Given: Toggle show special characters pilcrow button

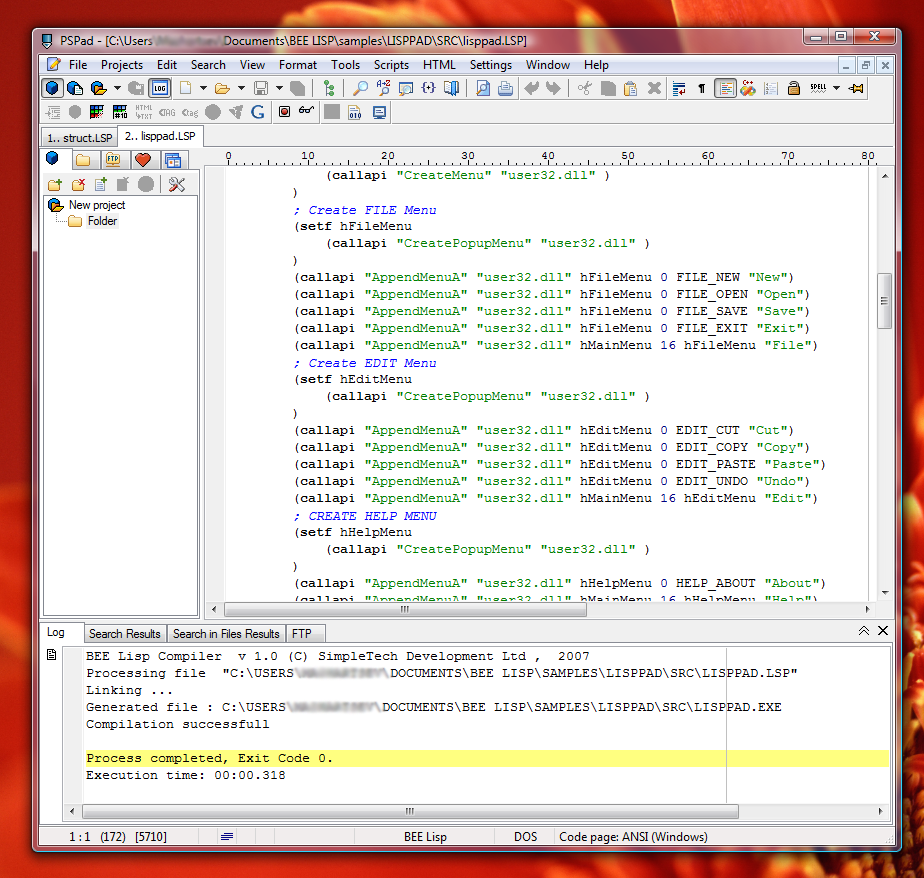Looking at the screenshot, I should coord(702,88).
